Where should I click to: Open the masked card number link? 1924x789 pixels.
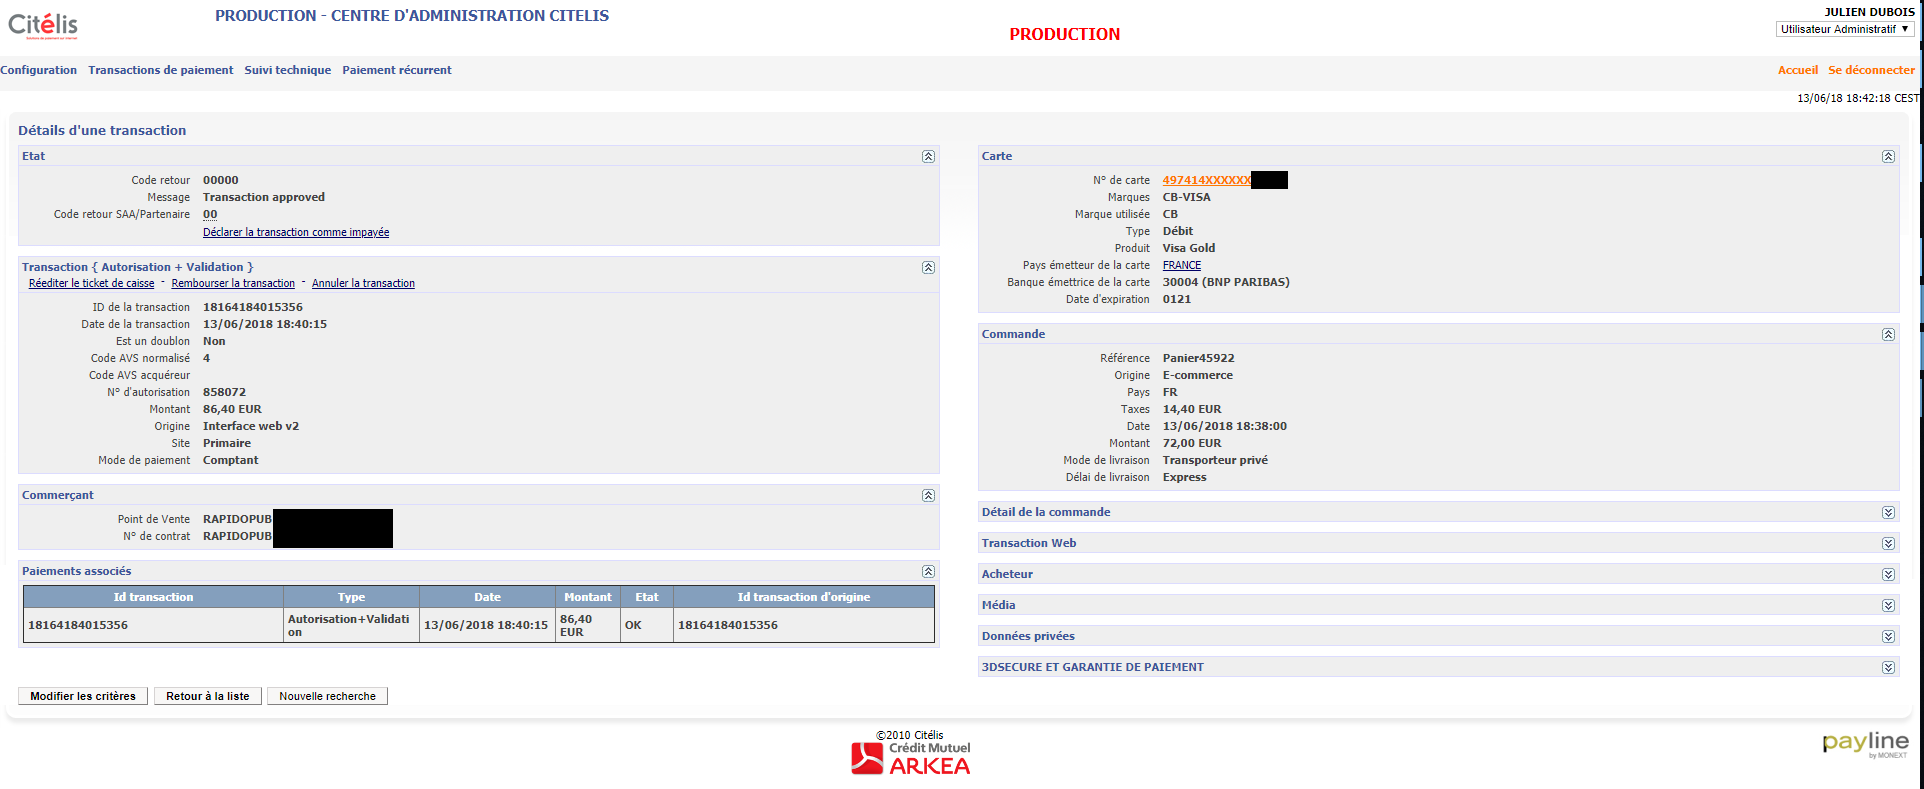pyautogui.click(x=1207, y=180)
